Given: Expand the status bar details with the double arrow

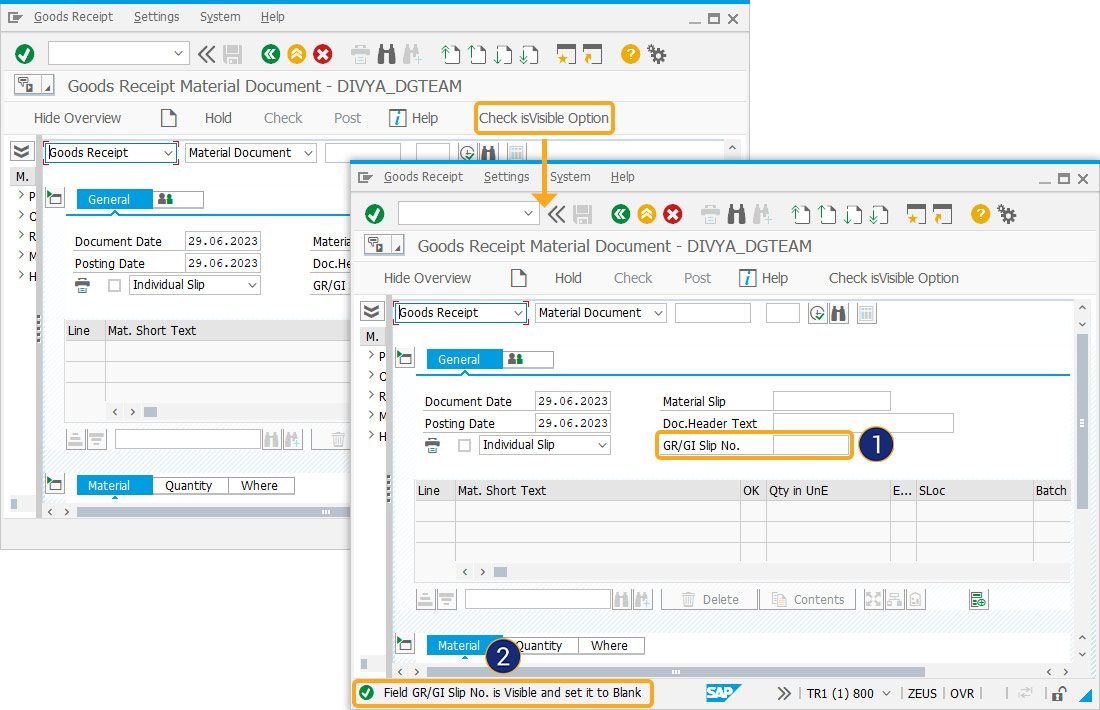Looking at the screenshot, I should (784, 693).
